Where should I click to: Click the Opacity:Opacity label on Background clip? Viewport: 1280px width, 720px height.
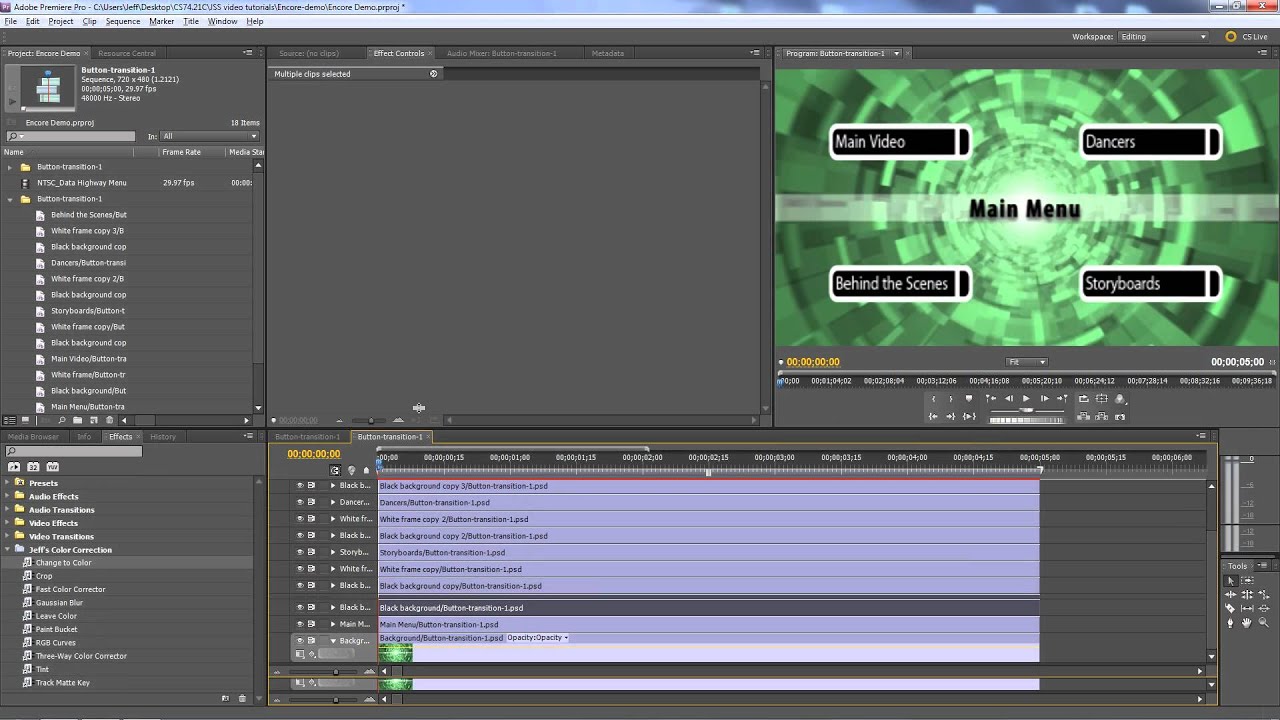point(537,638)
